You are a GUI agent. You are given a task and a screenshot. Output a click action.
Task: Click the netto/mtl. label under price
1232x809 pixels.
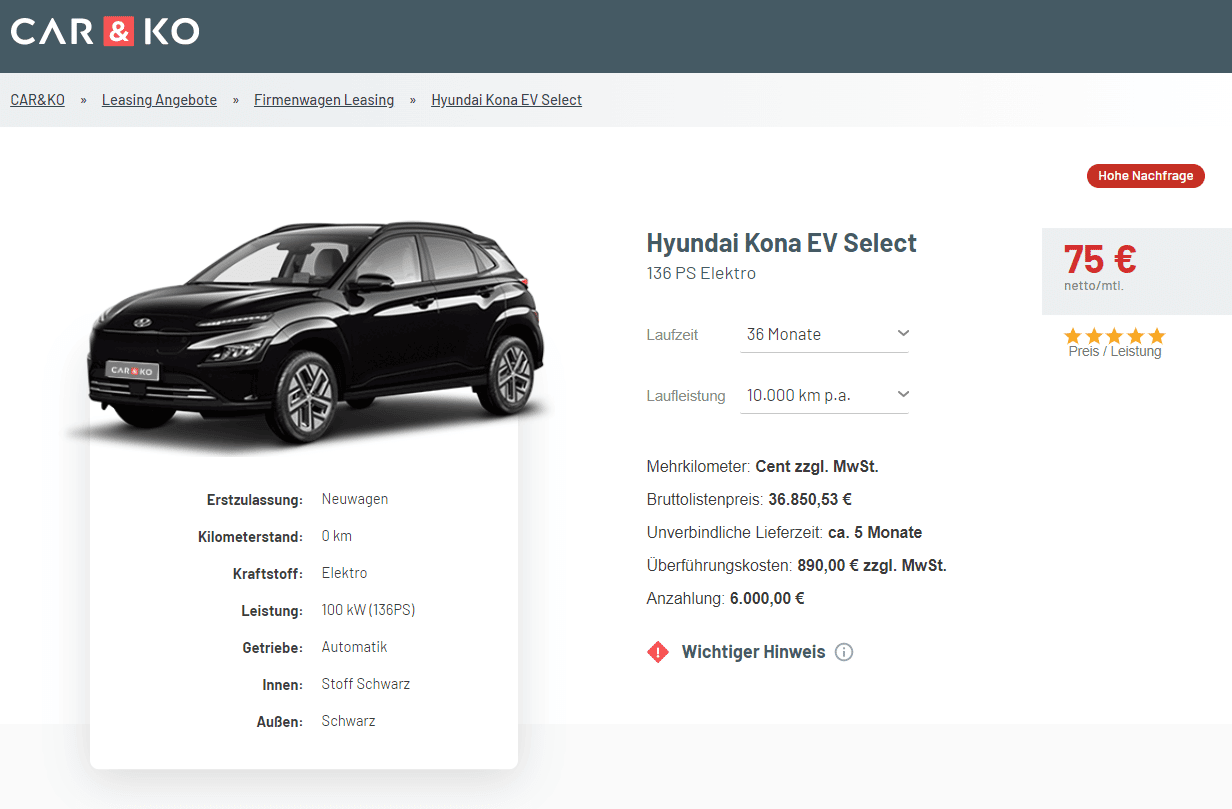click(1094, 286)
